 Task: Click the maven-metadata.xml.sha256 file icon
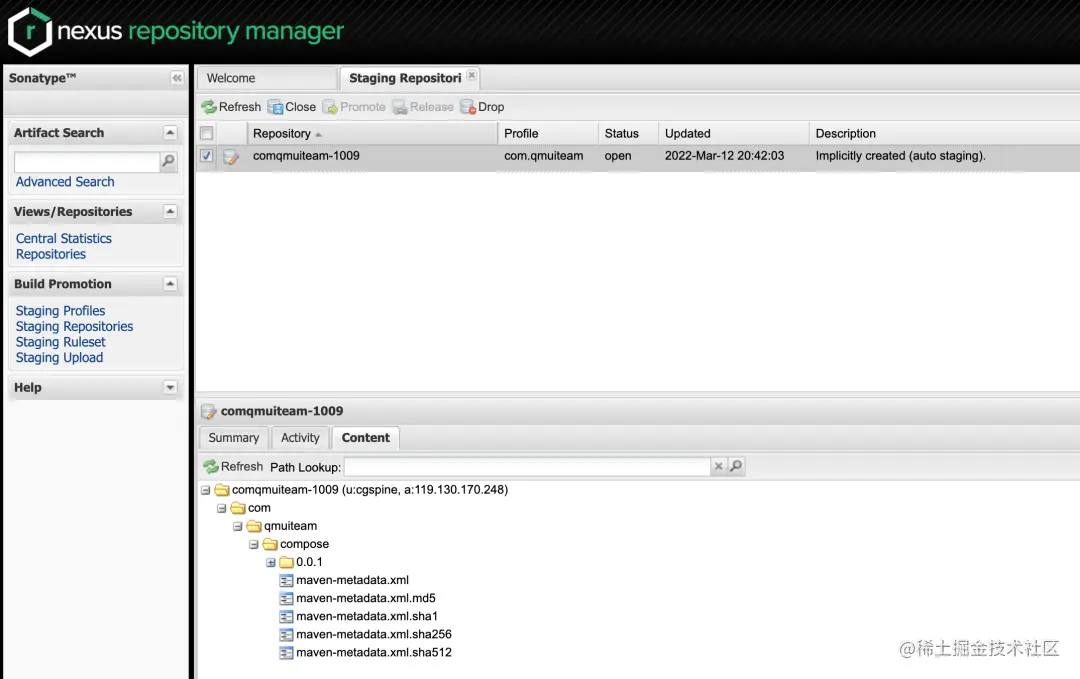tap(287, 634)
